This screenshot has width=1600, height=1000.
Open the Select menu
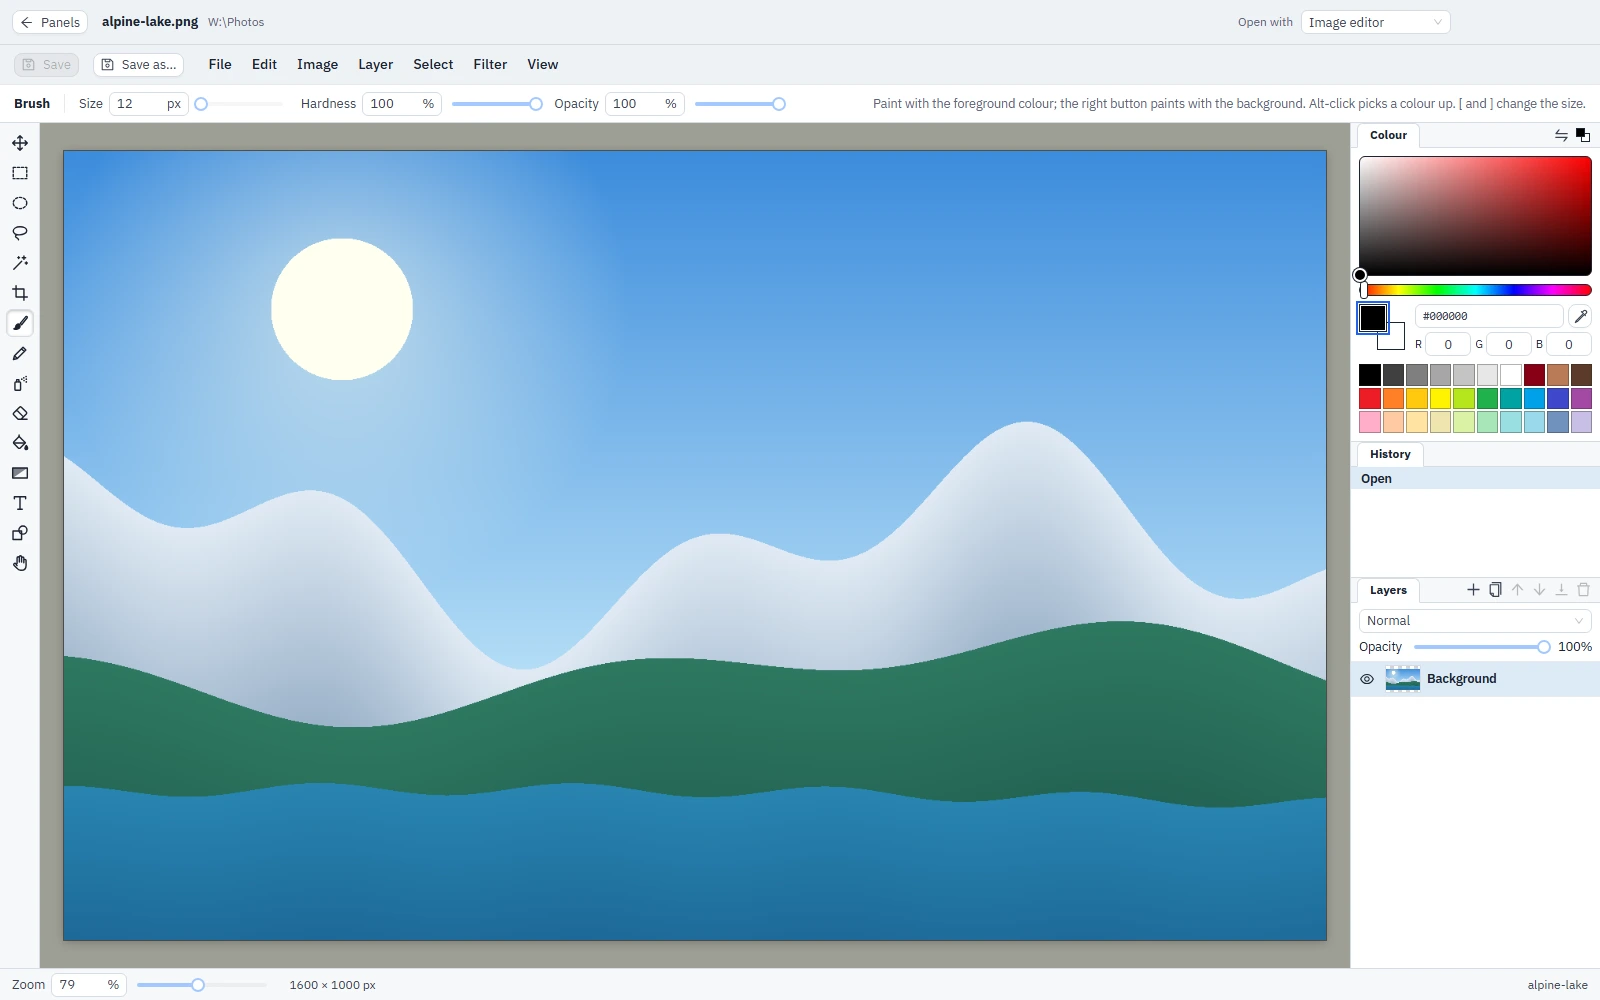click(x=433, y=64)
